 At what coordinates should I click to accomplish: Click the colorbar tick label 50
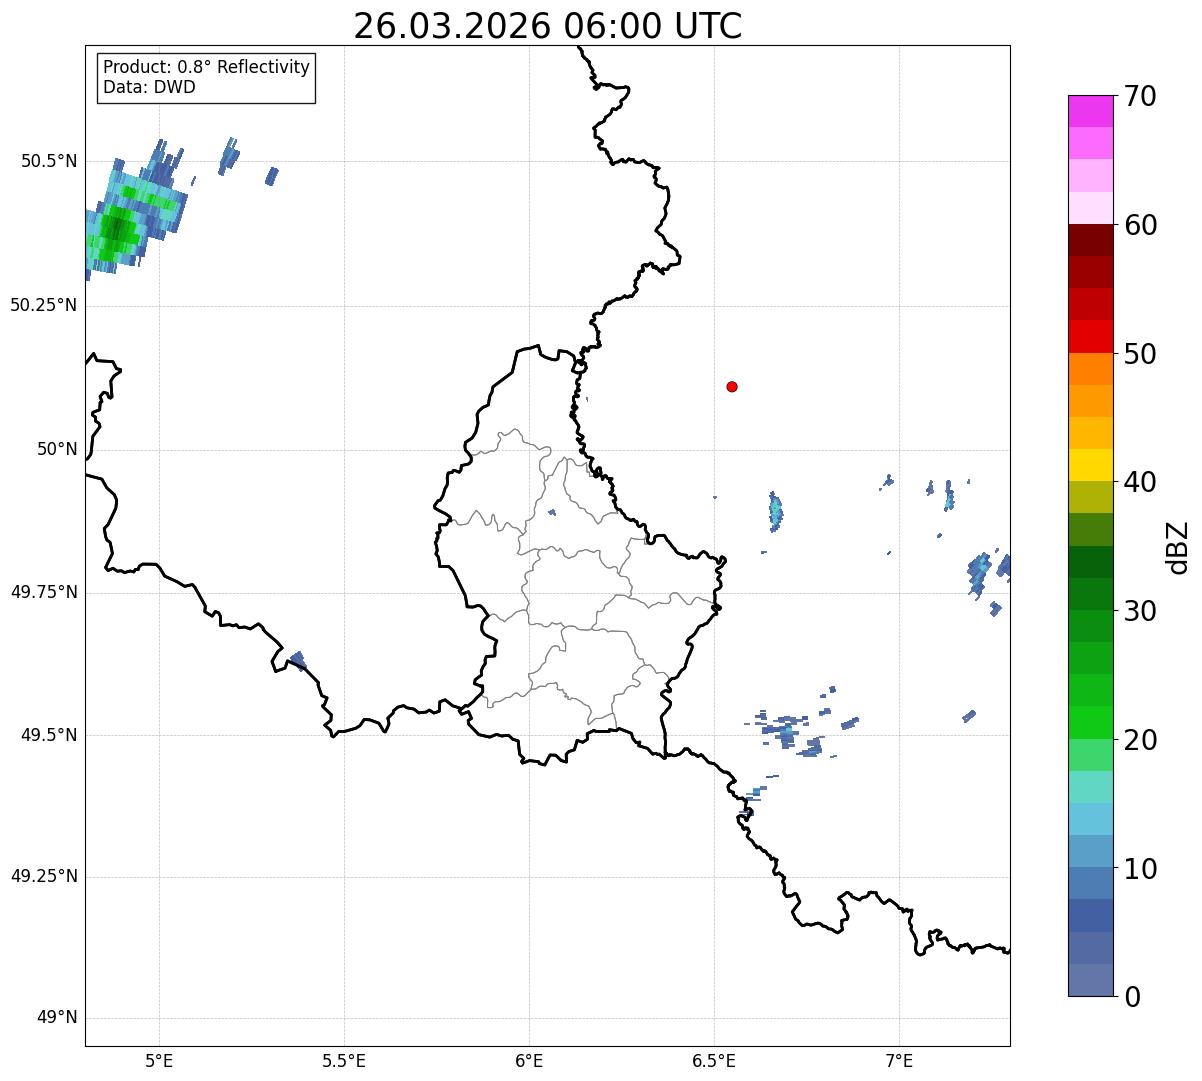pos(1140,355)
